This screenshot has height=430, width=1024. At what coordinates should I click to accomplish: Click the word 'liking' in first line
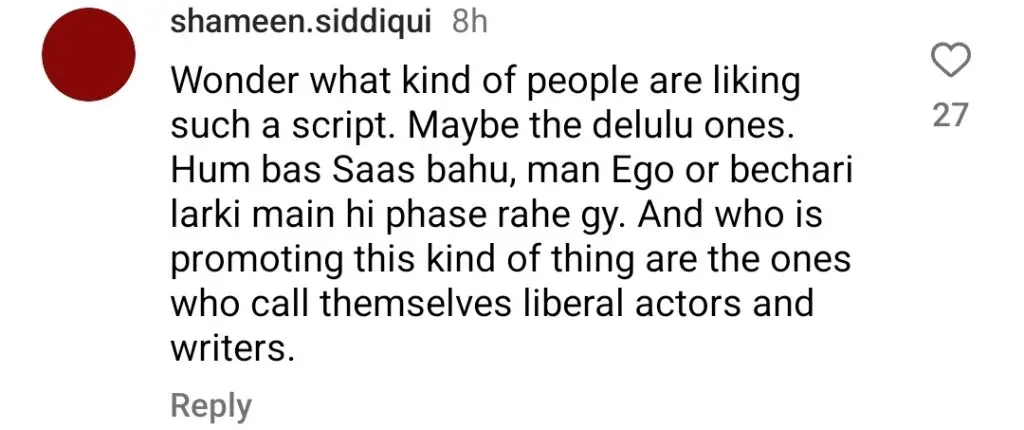coord(753,84)
